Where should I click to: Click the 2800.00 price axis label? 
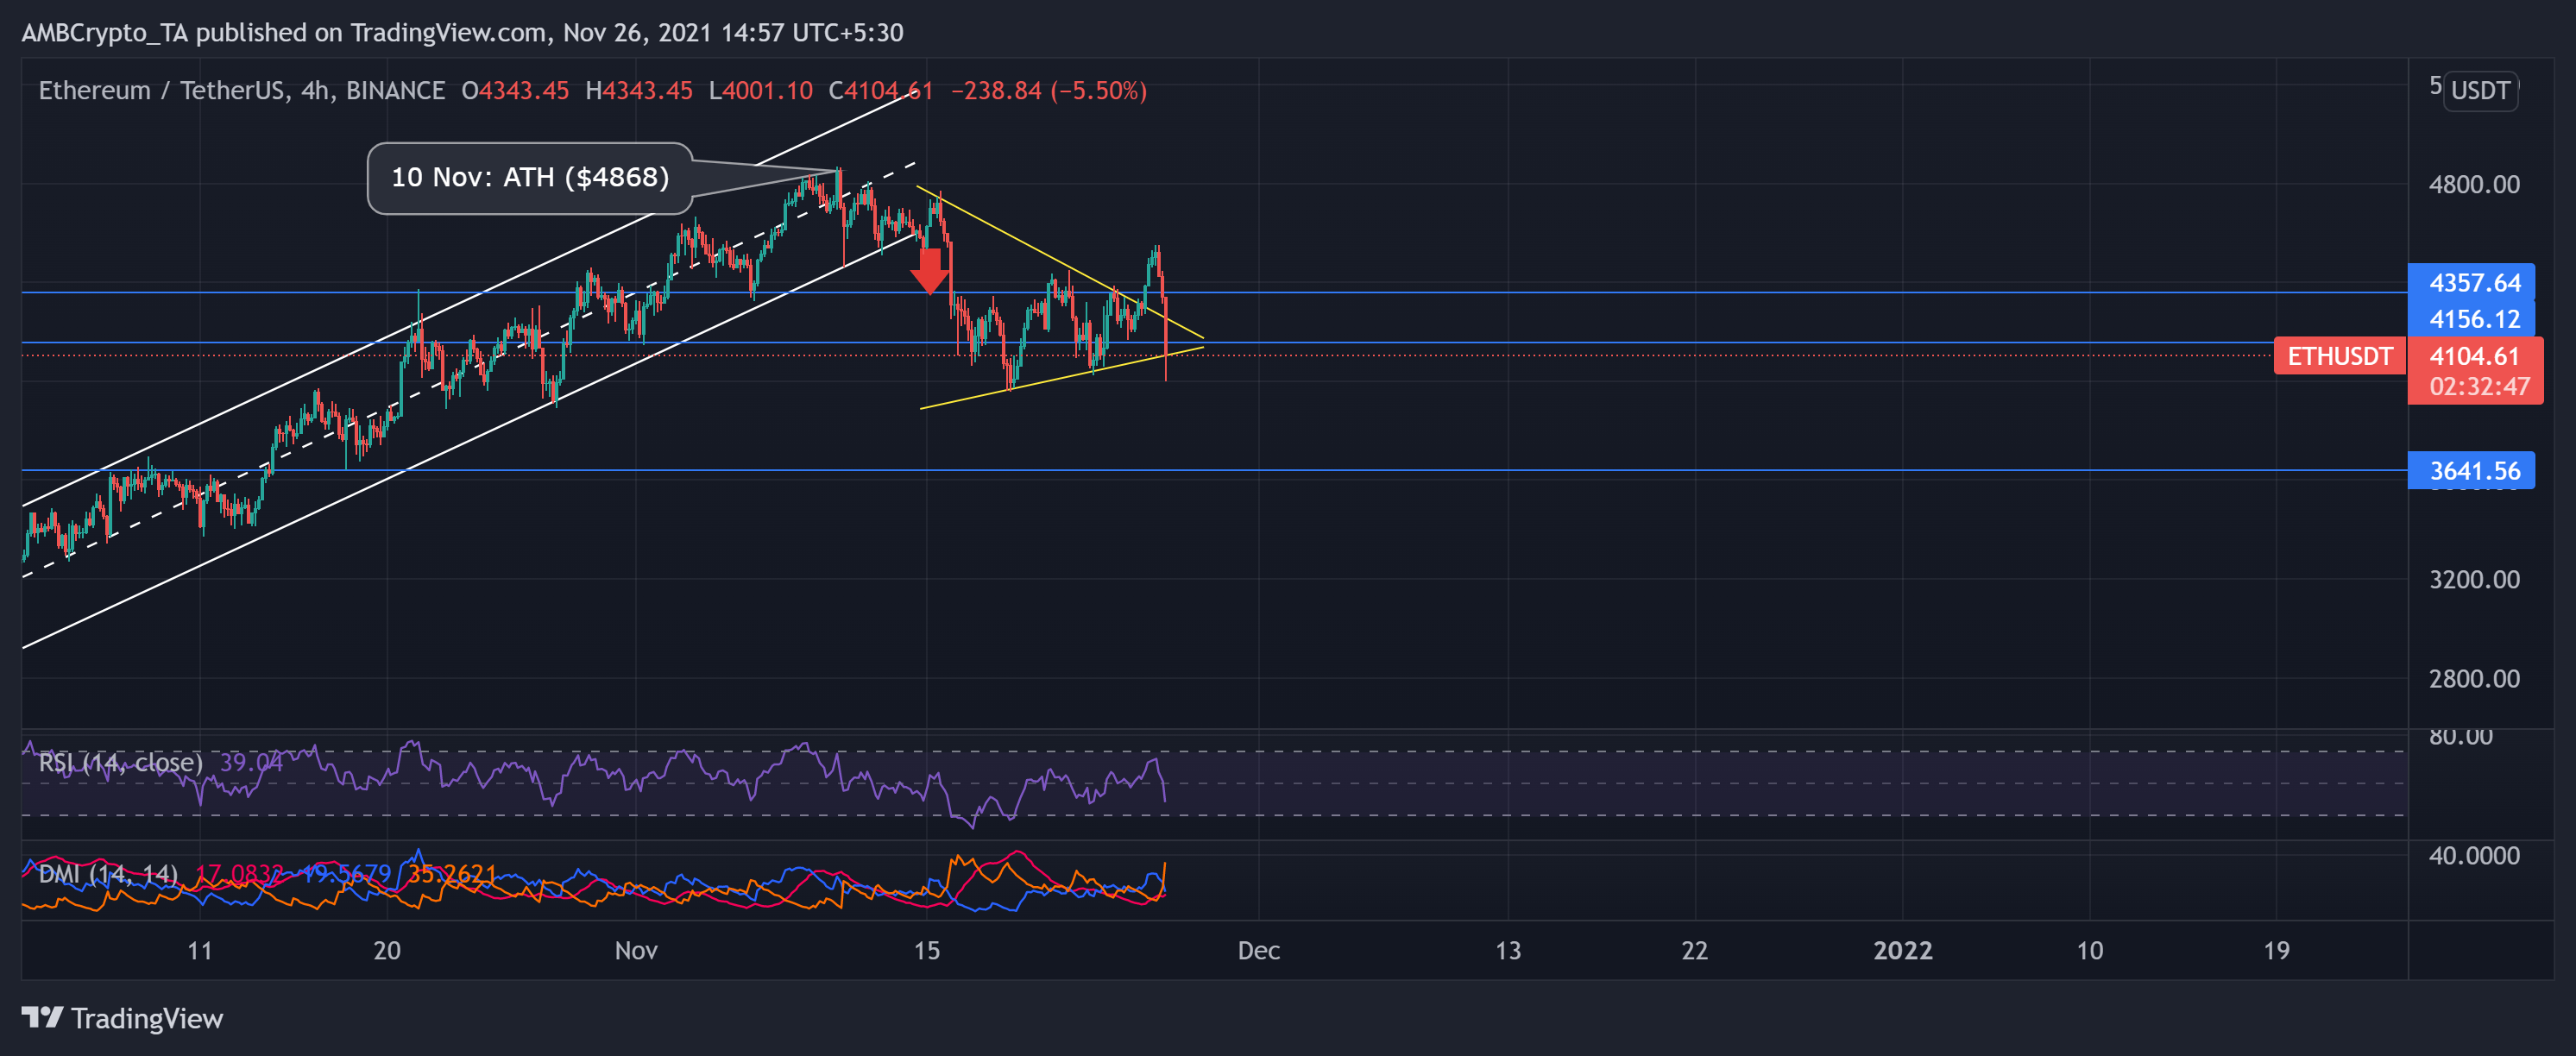2474,679
